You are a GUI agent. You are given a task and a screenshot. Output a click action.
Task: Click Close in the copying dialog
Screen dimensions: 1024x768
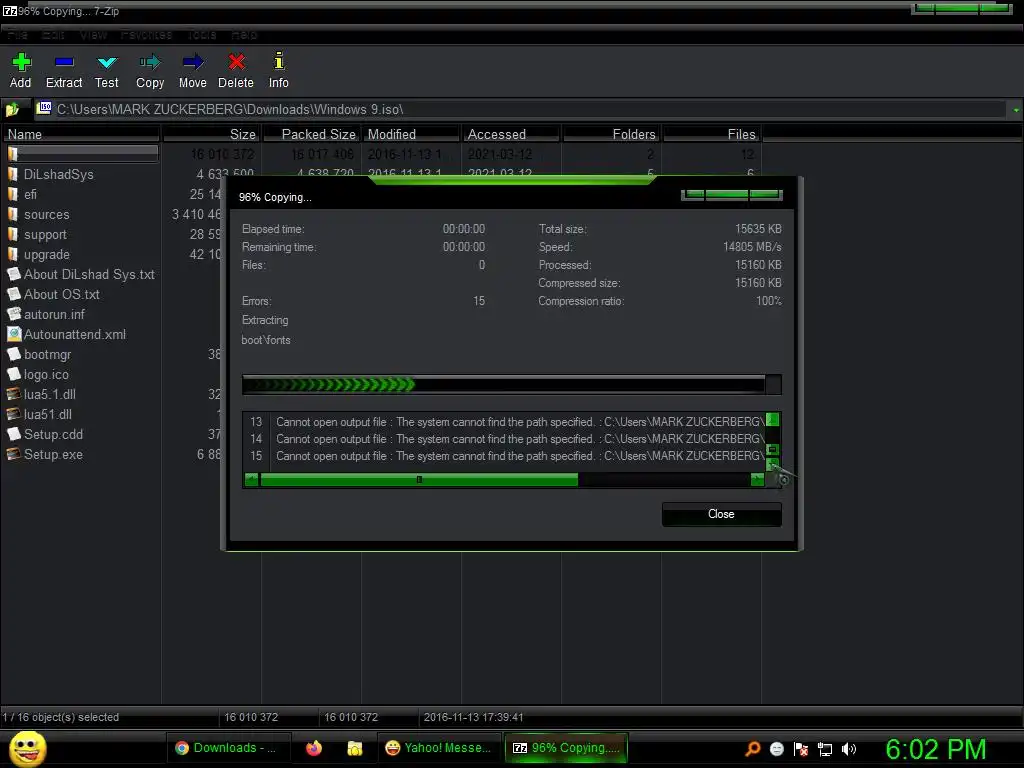click(x=721, y=514)
